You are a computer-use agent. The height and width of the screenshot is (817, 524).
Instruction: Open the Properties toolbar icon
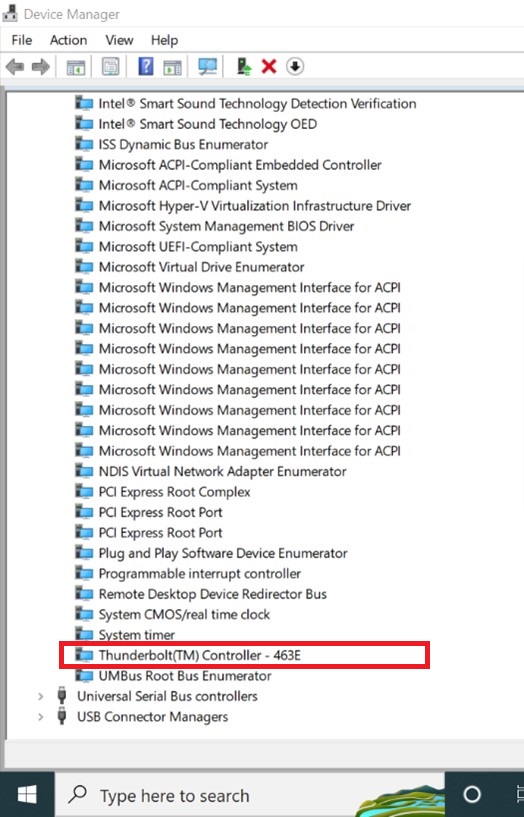click(x=110, y=67)
